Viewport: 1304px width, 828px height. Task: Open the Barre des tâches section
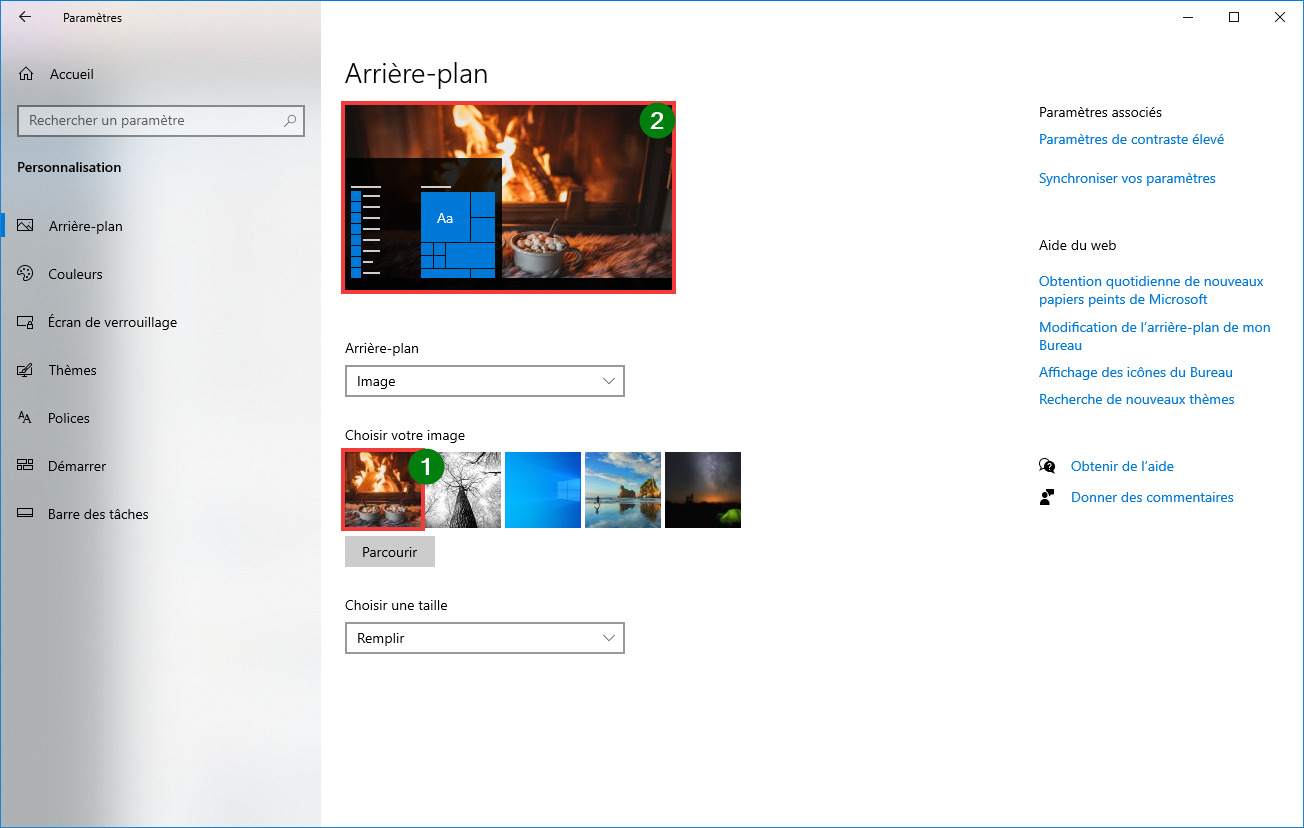click(x=160, y=514)
